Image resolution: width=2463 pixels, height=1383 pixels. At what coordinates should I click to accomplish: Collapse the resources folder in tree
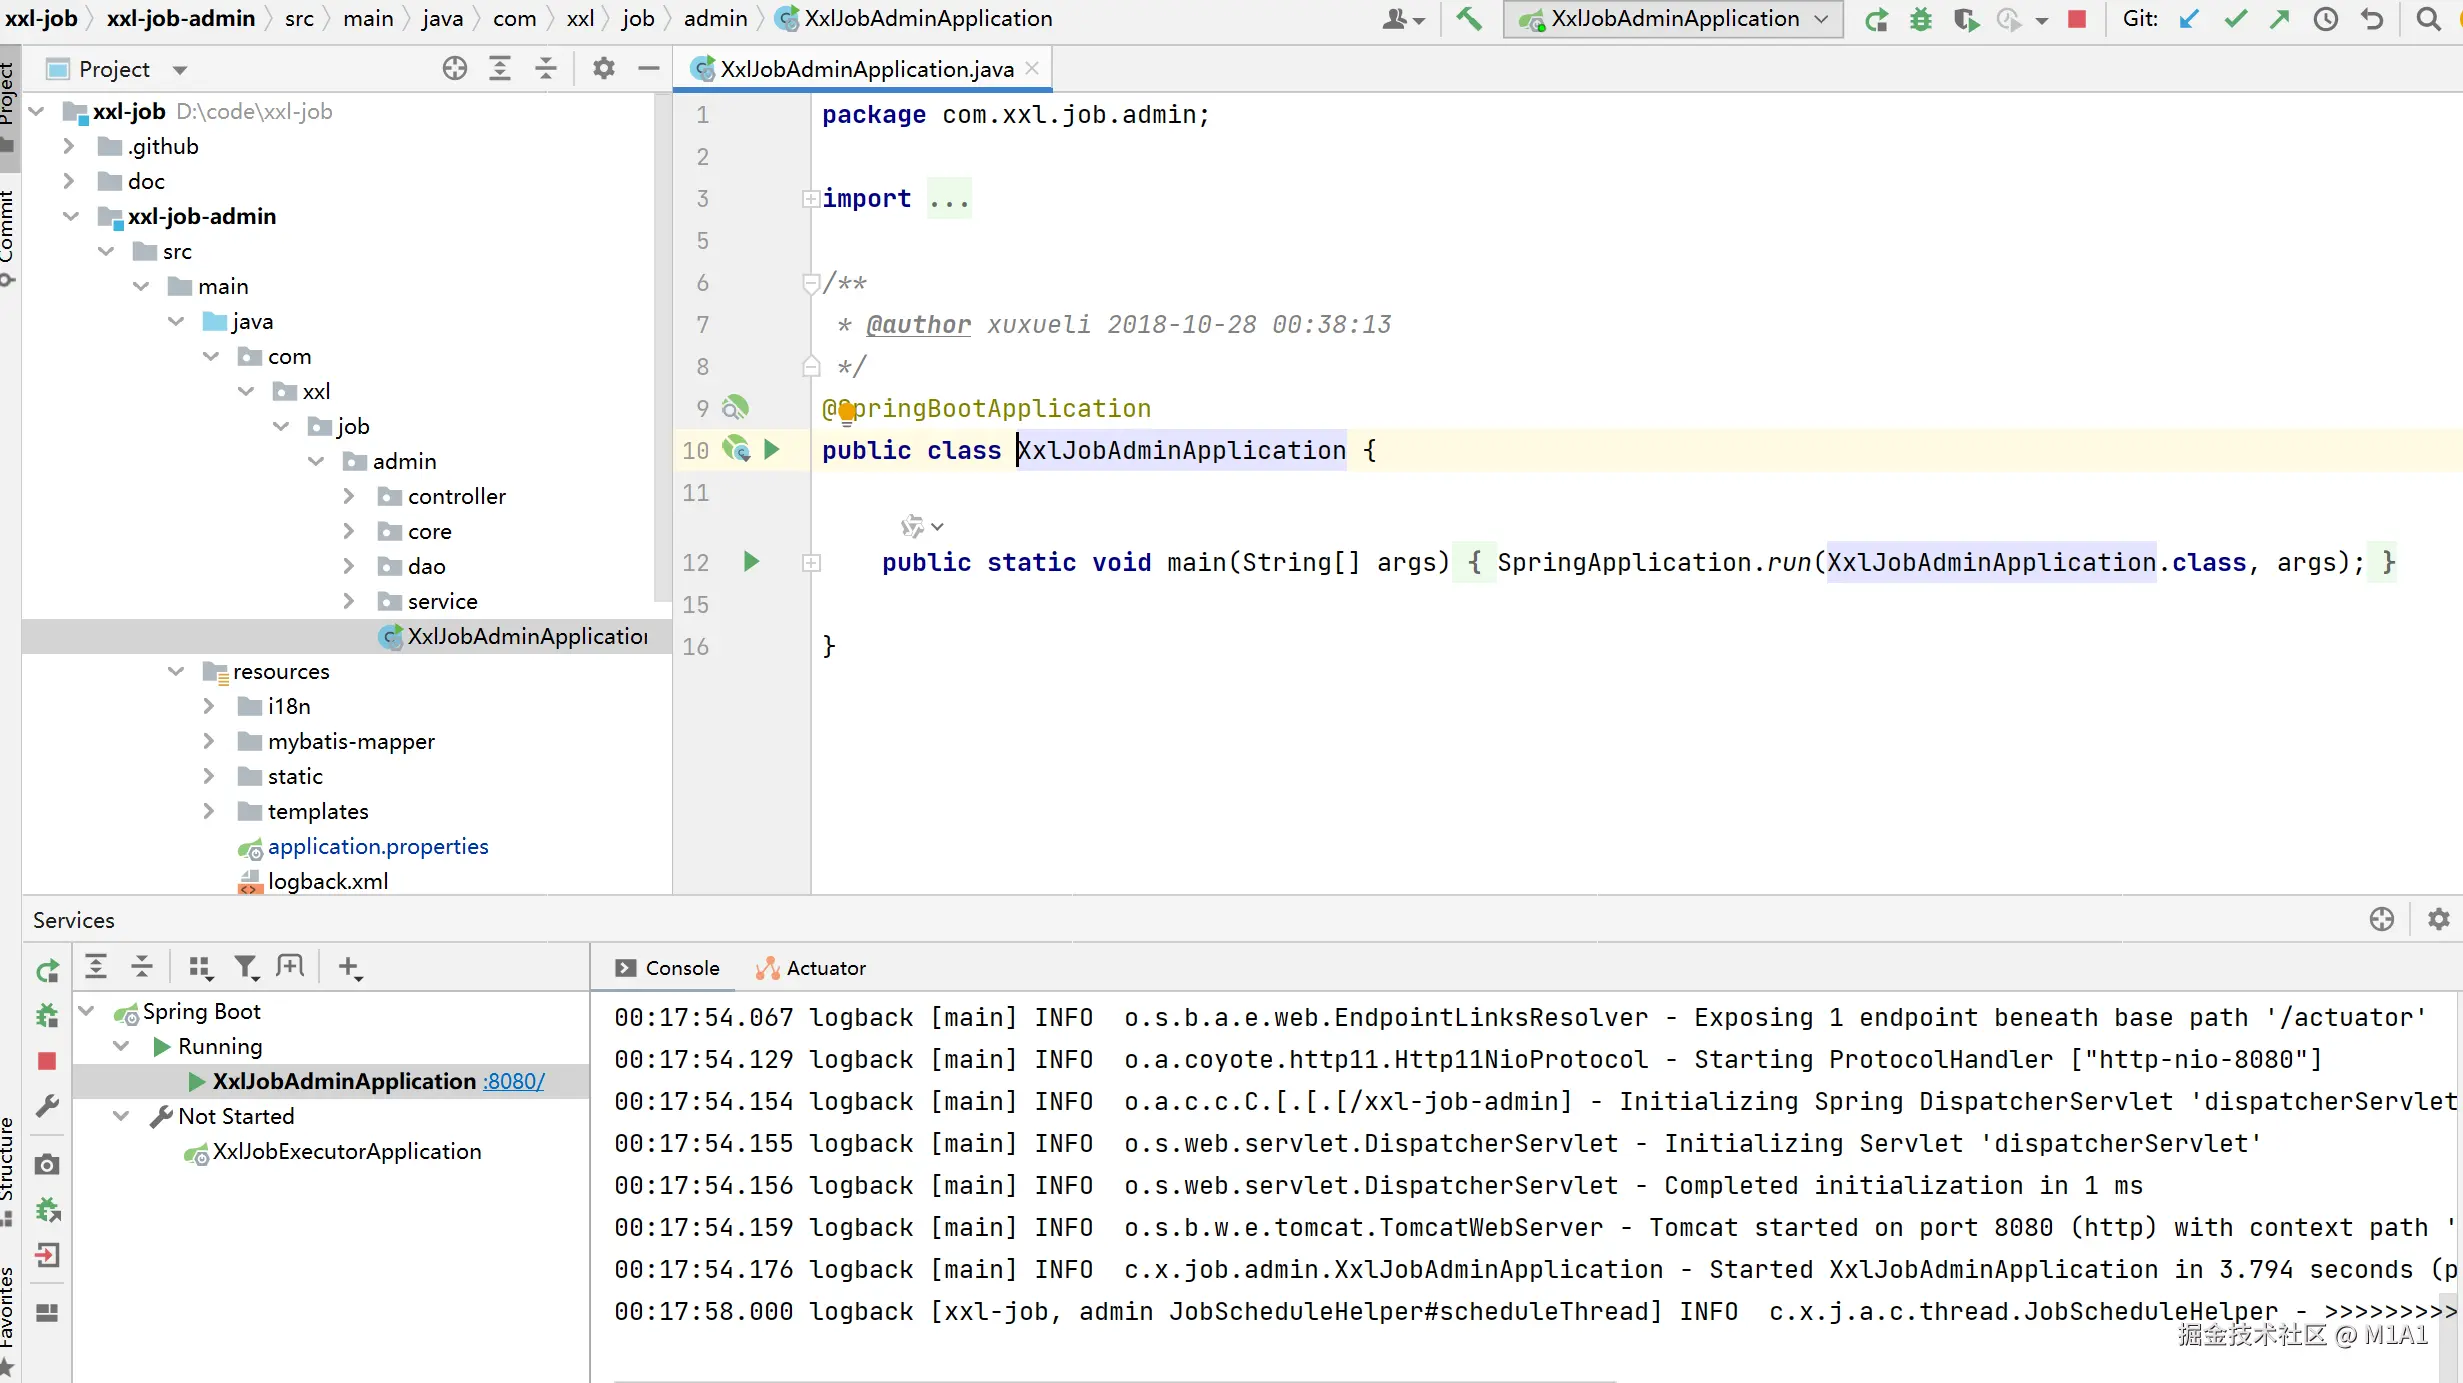tap(176, 672)
